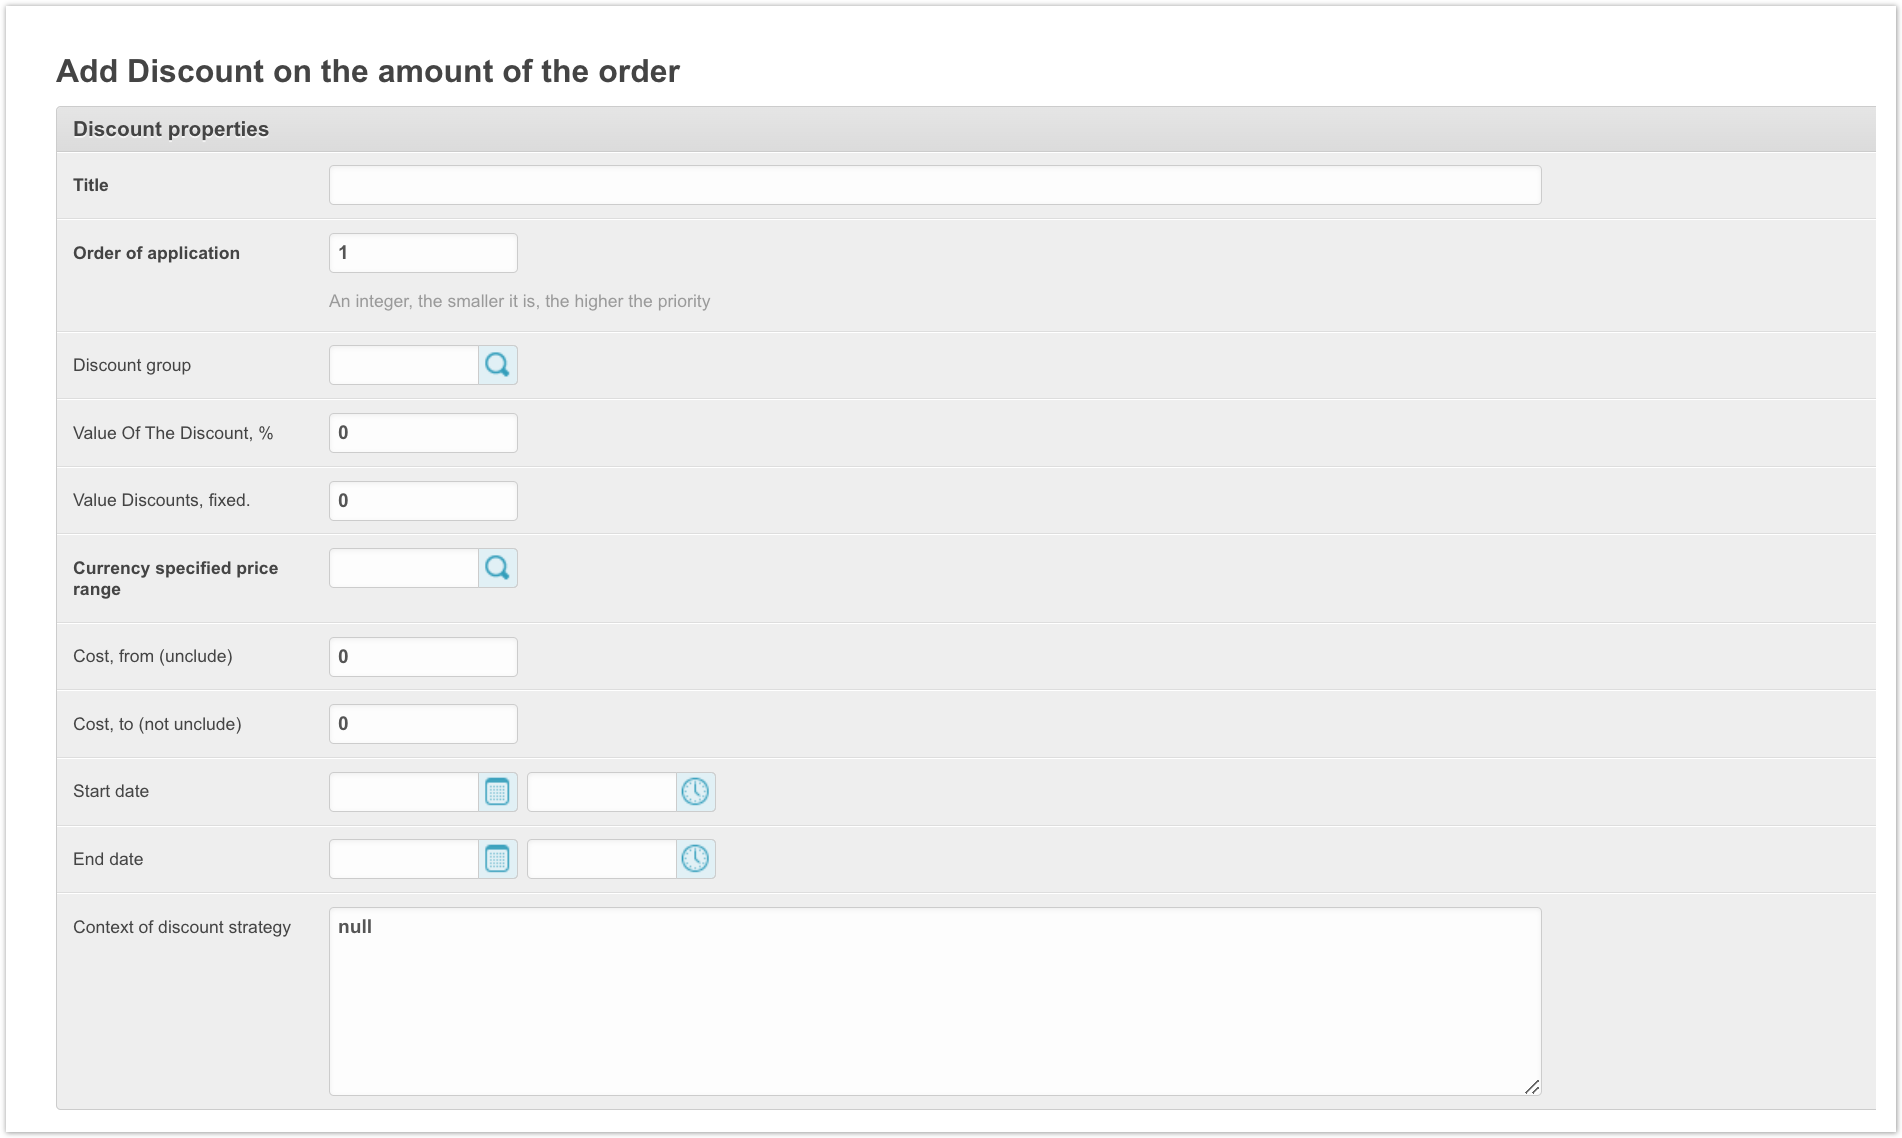The image size is (1902, 1138).
Task: Click the Start time text input
Action: (x=602, y=792)
